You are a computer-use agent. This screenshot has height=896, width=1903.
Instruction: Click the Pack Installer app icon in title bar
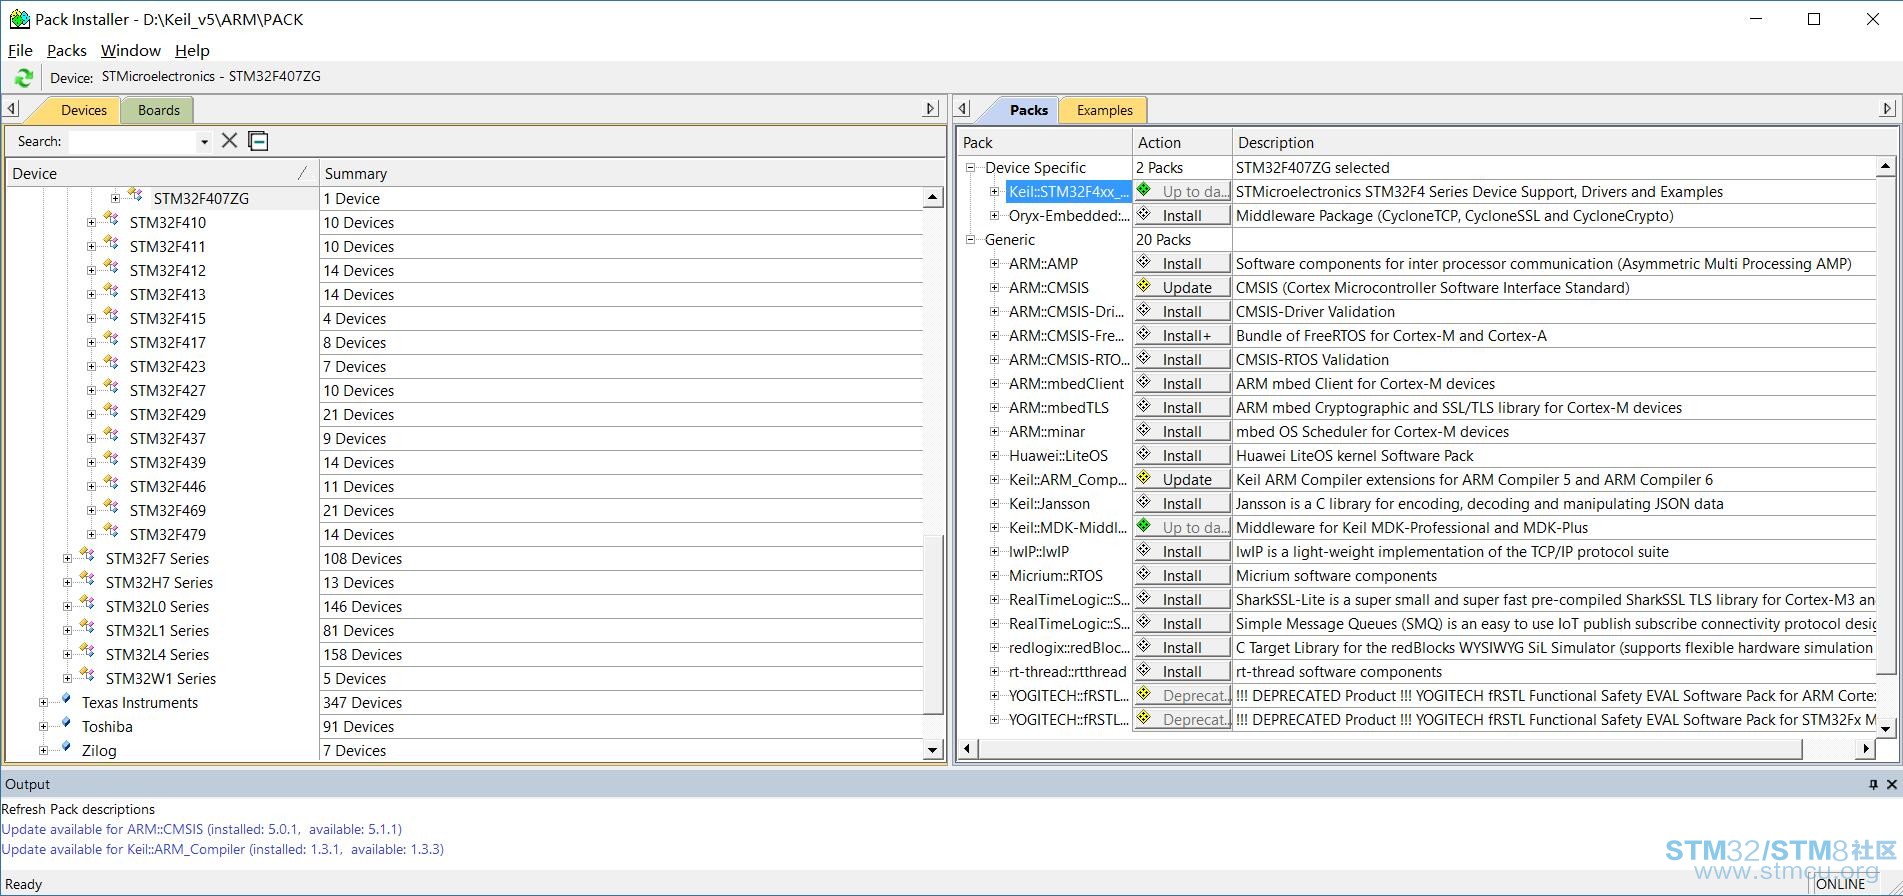19,19
